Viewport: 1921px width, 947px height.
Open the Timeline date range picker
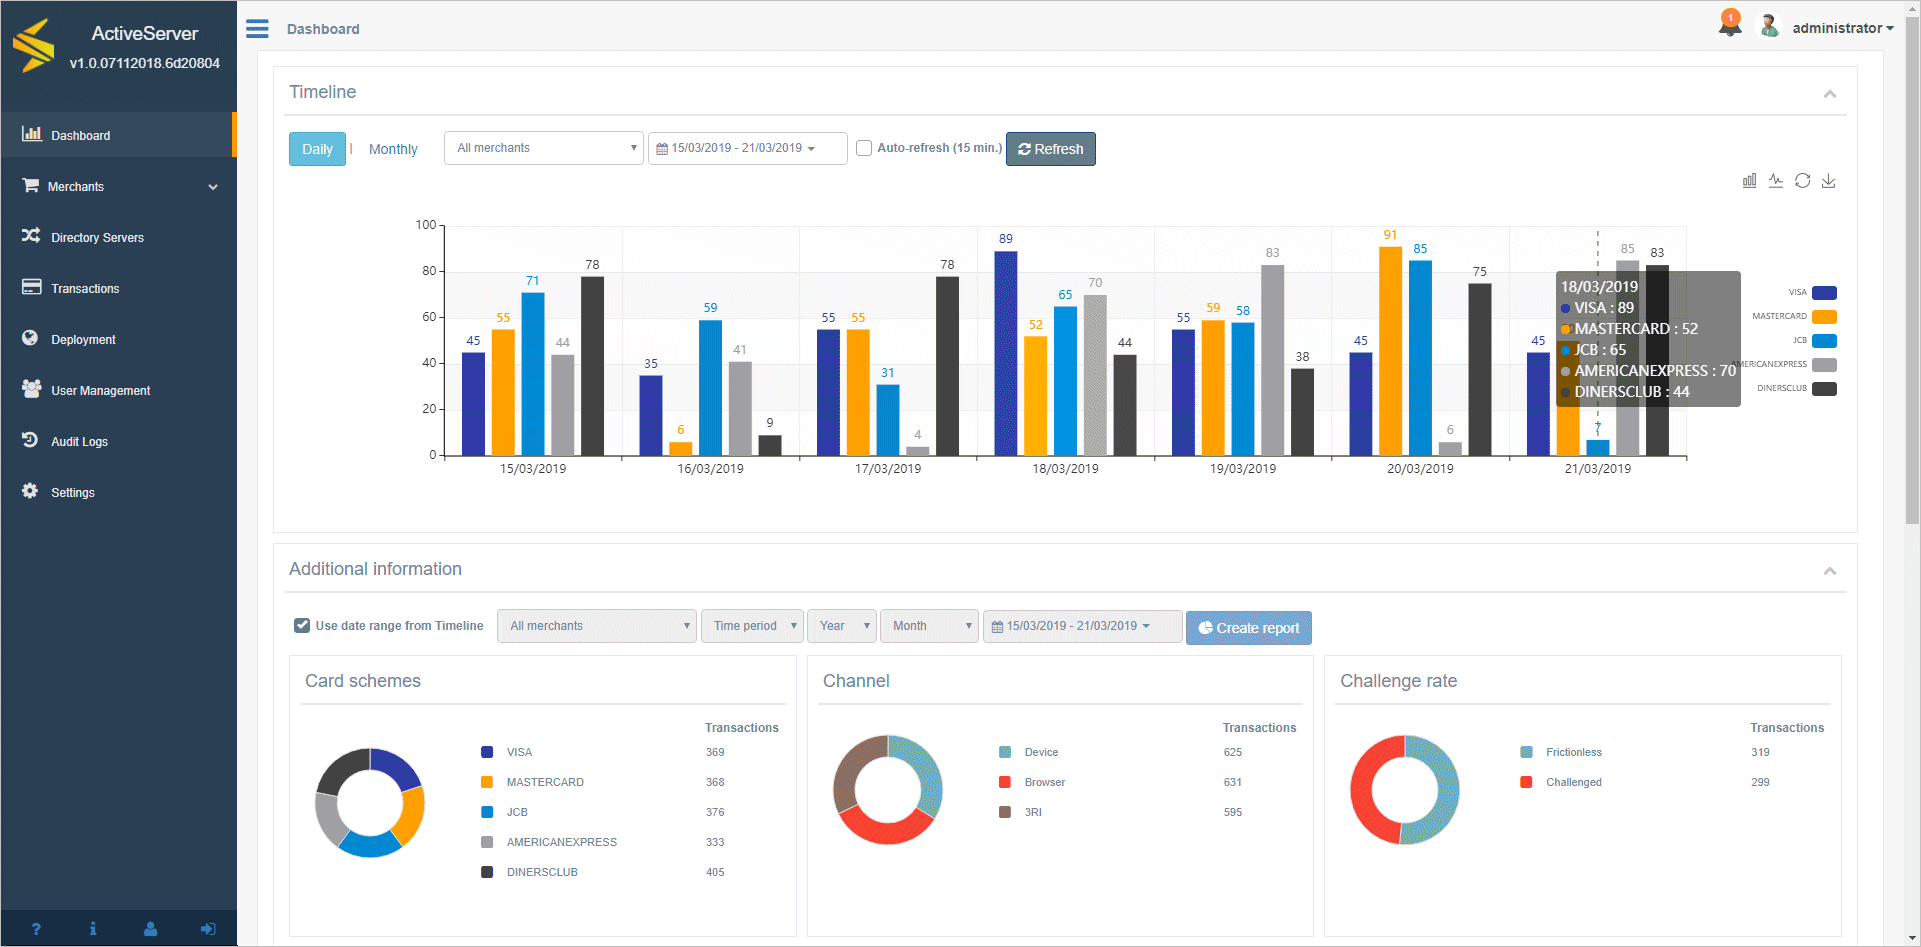pyautogui.click(x=746, y=148)
